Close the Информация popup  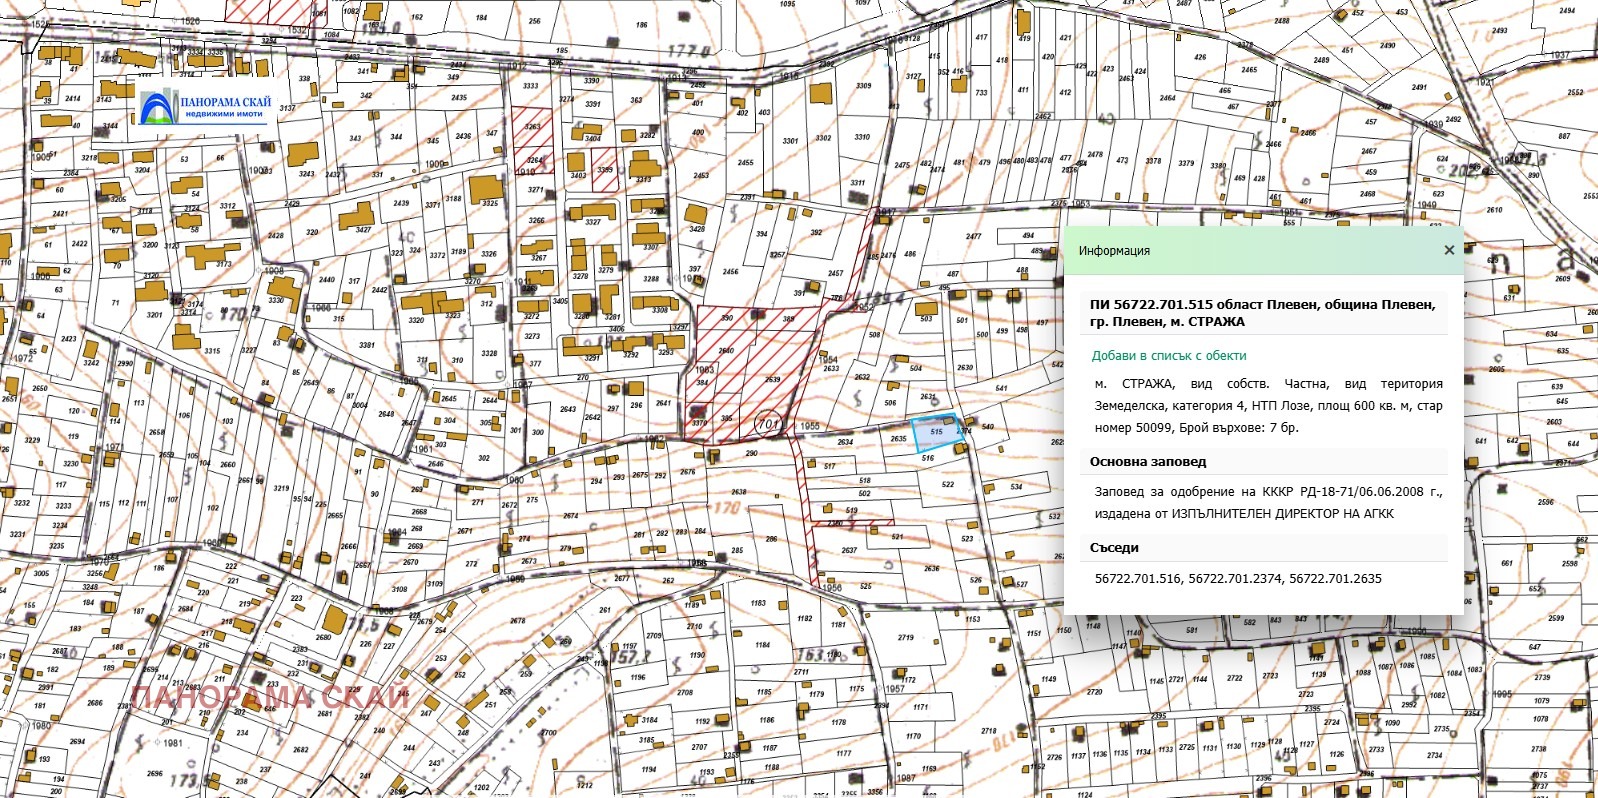[1449, 250]
